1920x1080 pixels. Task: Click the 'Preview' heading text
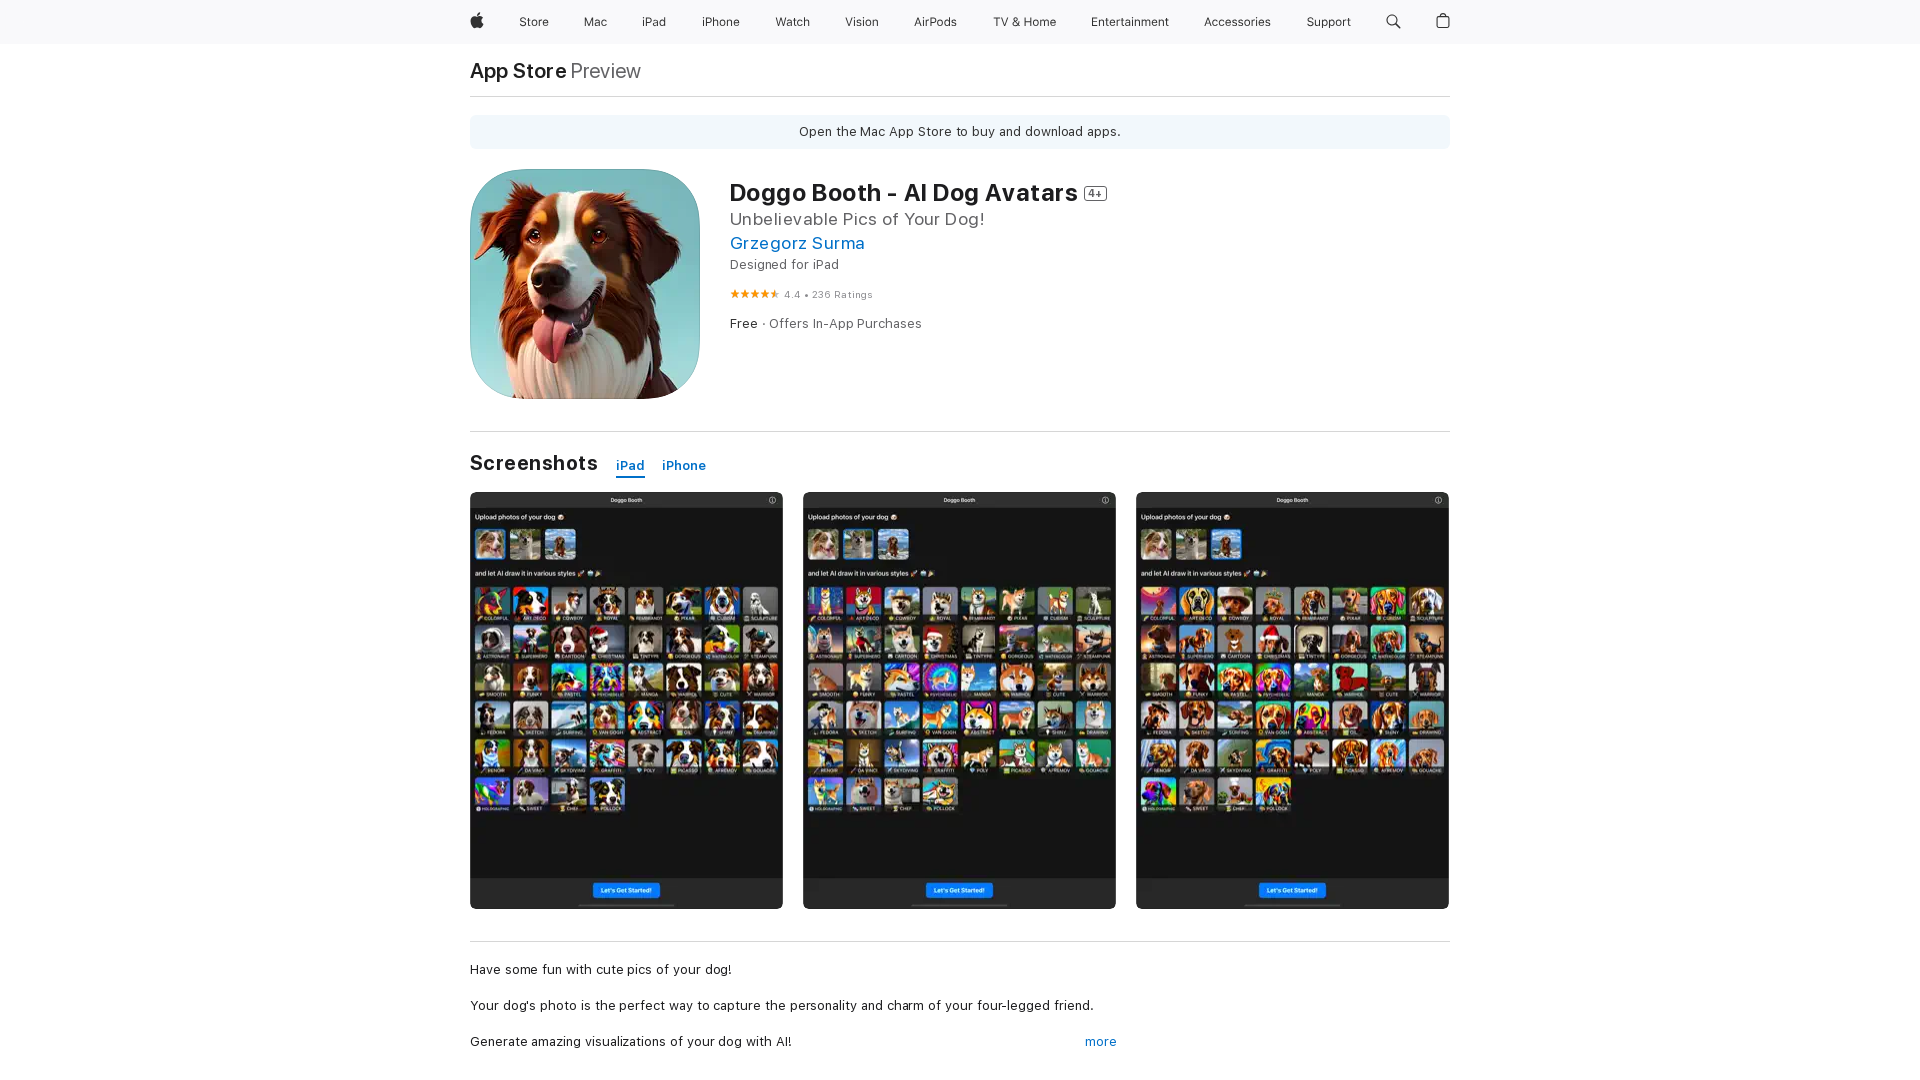(x=606, y=71)
